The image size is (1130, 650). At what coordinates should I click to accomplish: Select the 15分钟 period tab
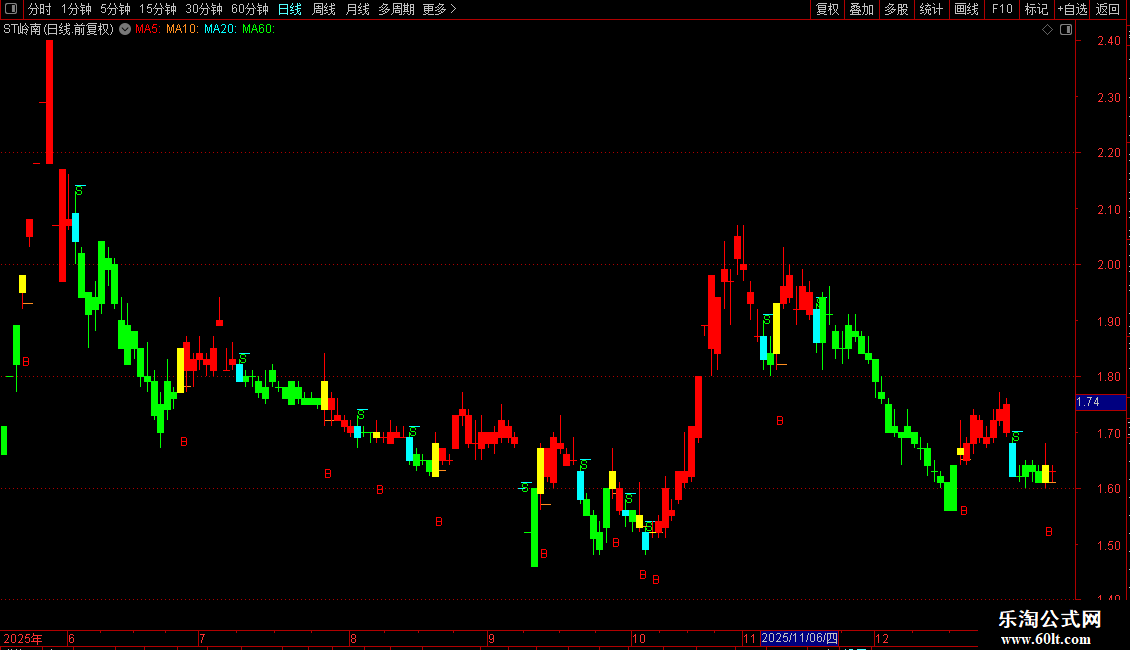[x=157, y=9]
